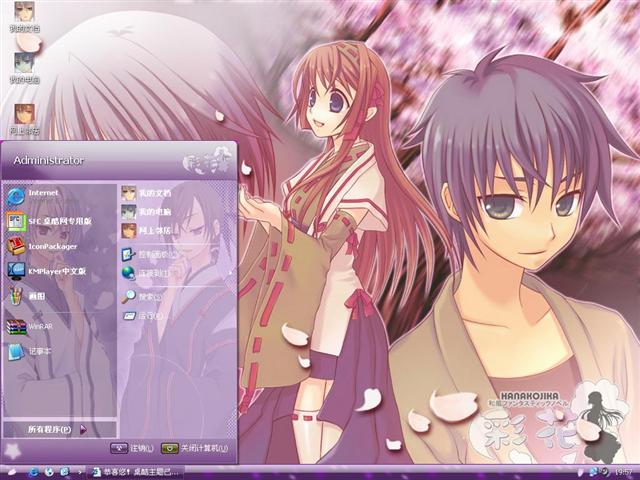Open 画图 (Paint) program
This screenshot has width=640, height=480.
coord(35,297)
